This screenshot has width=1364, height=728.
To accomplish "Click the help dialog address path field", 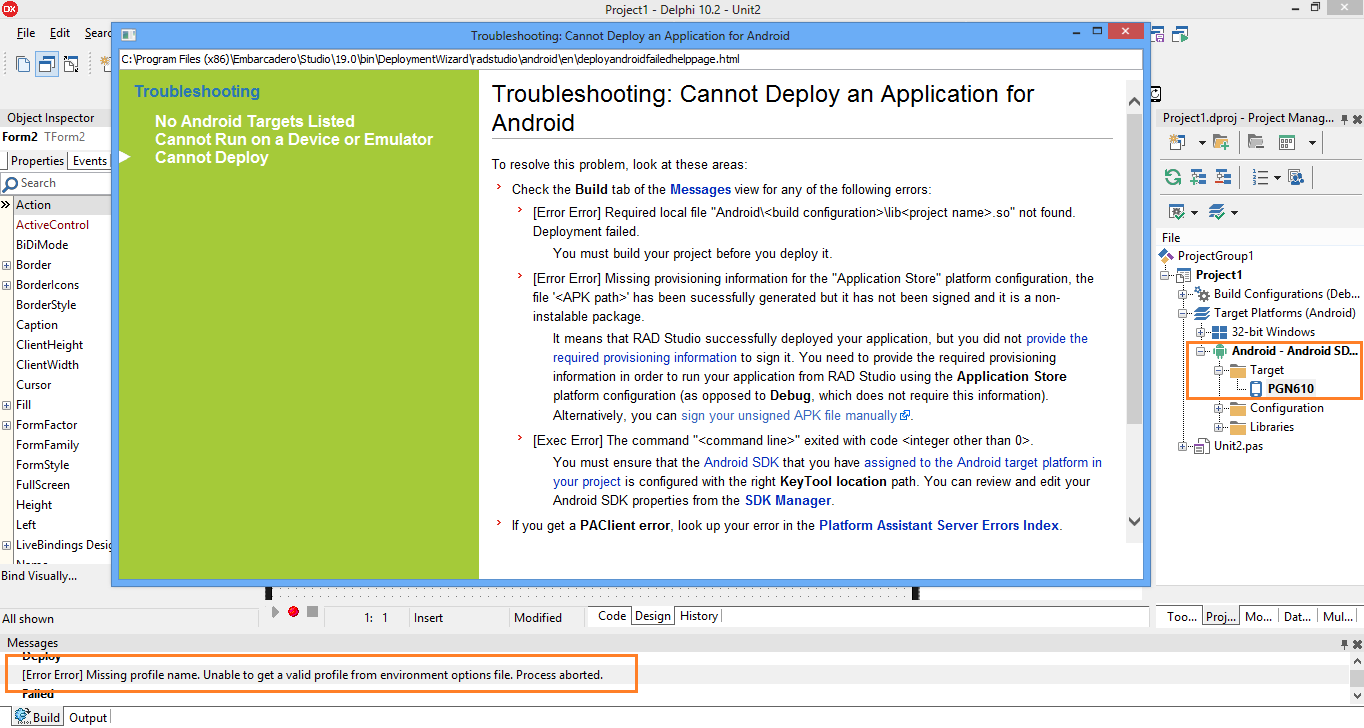I will pos(630,60).
